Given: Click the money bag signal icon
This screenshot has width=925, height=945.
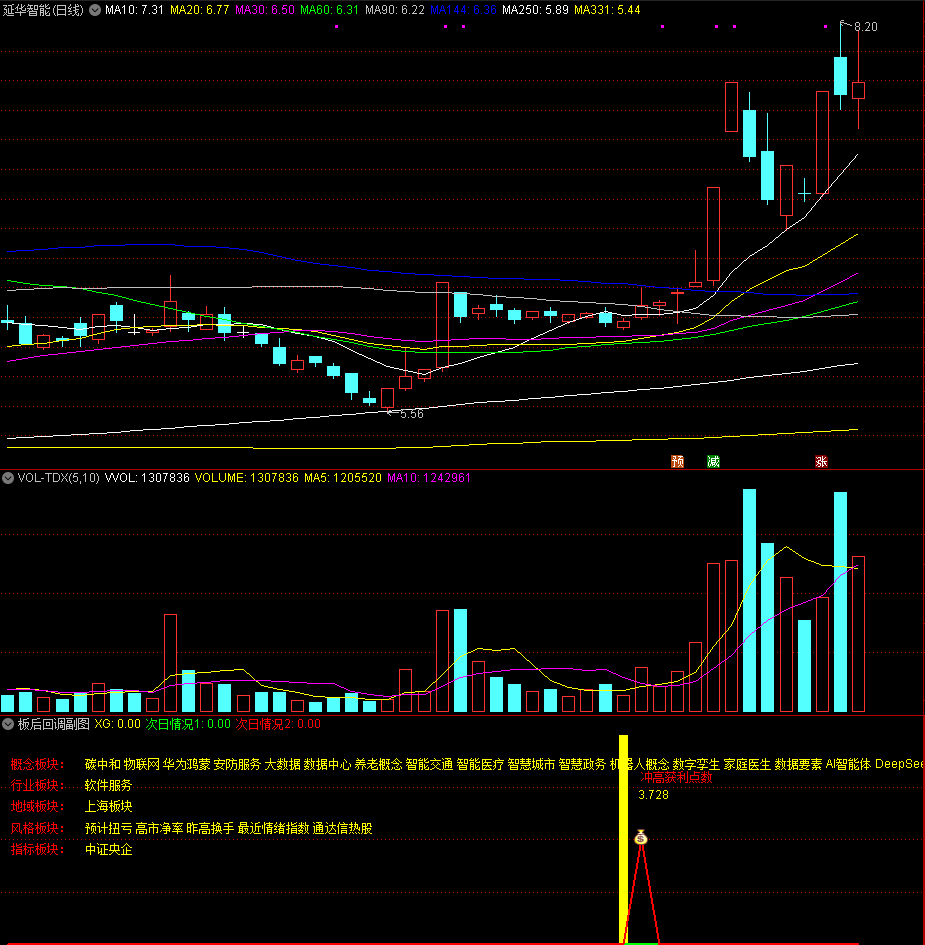Looking at the screenshot, I should [640, 838].
